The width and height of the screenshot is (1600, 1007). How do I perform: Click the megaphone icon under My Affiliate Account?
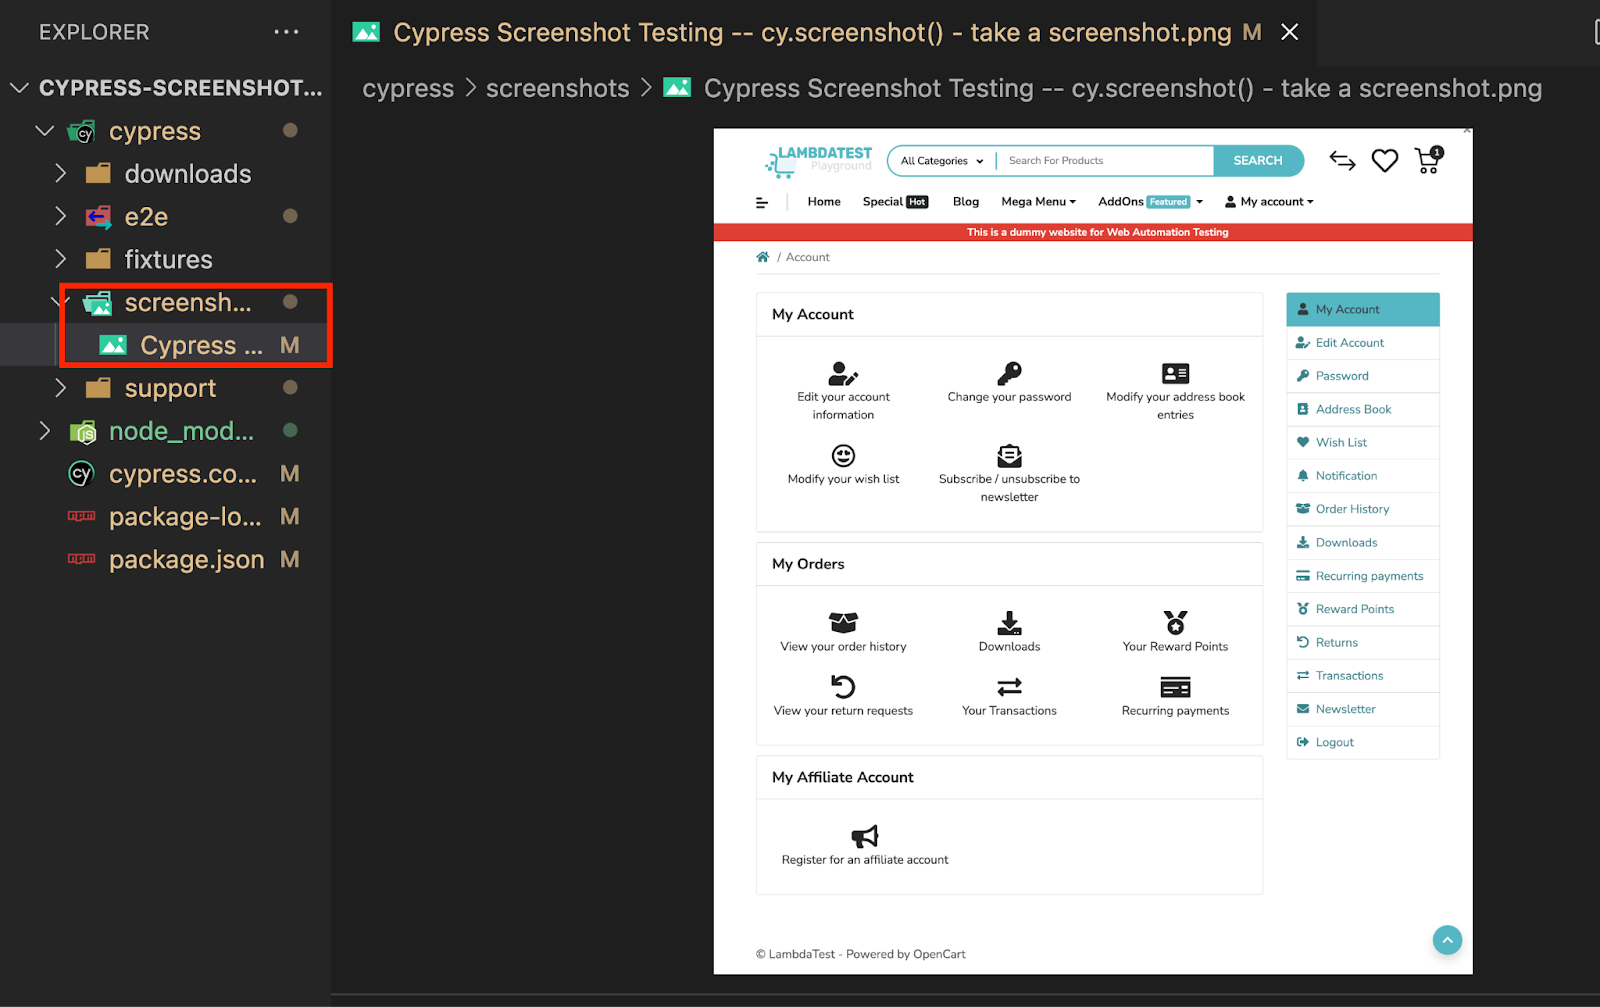[864, 837]
